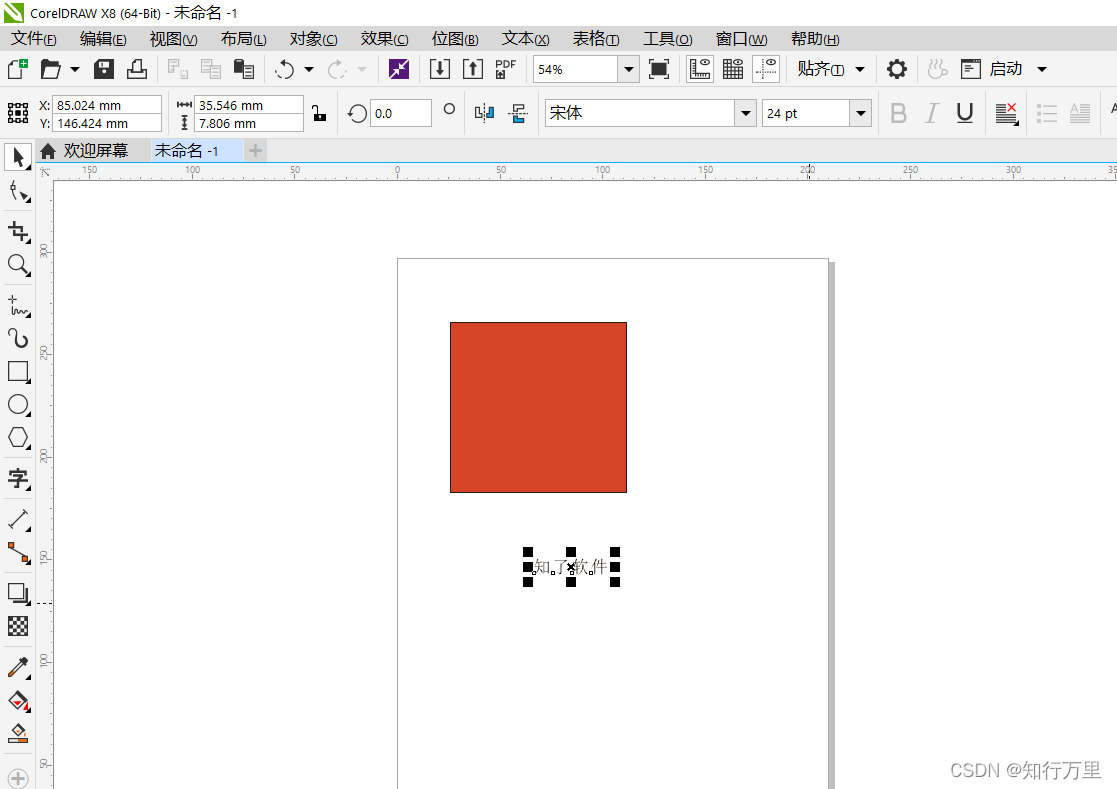
Task: Select the Pick tool
Action: (x=18, y=157)
